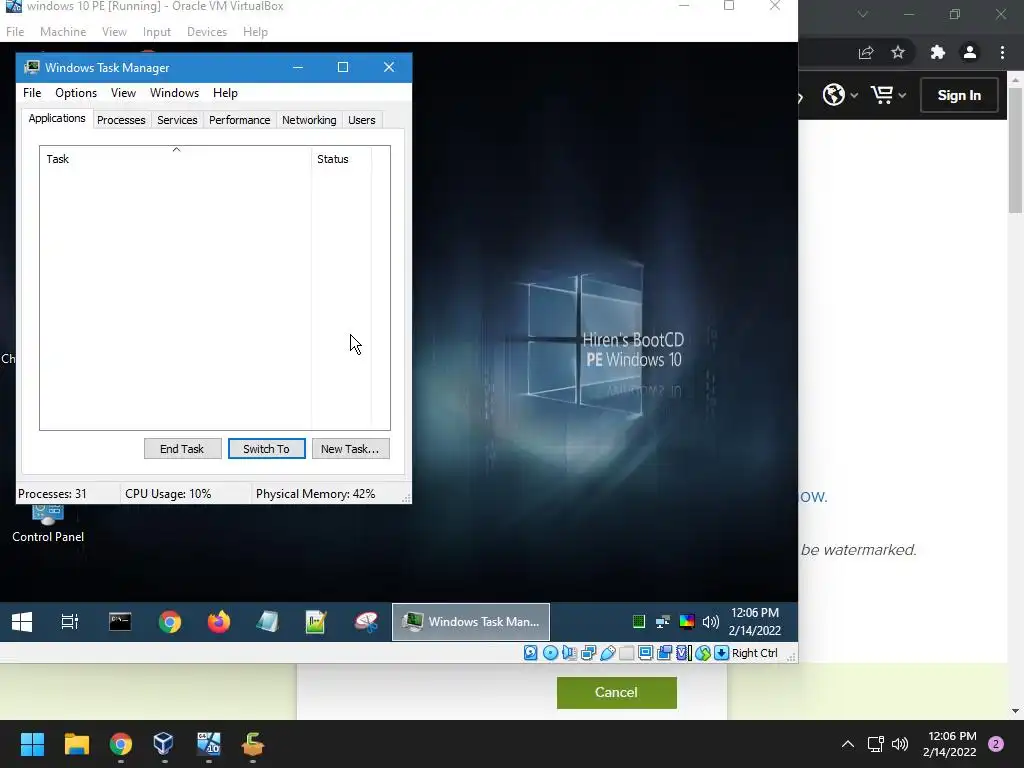Image resolution: width=1024 pixels, height=768 pixels.
Task: Open host File Explorer taskbar icon
Action: [x=76, y=744]
